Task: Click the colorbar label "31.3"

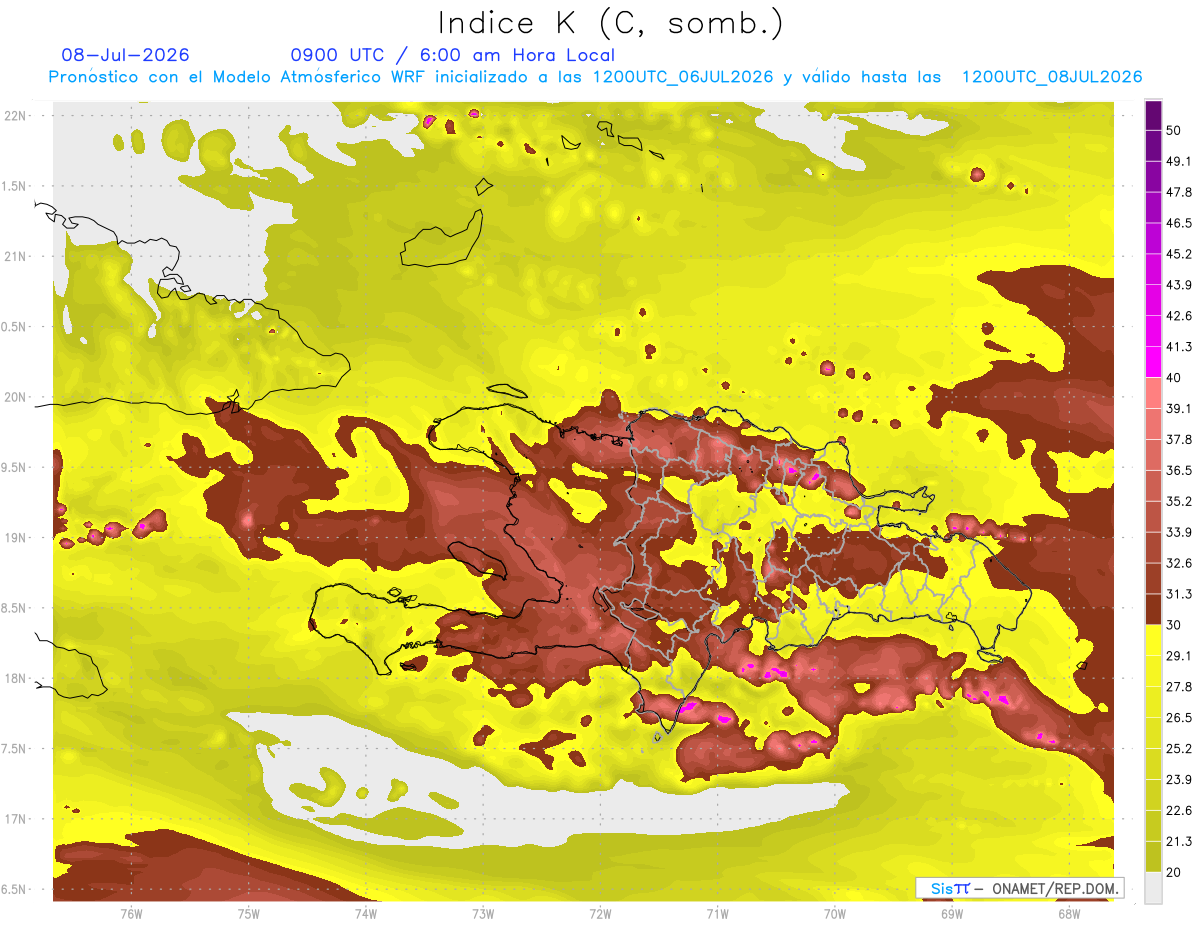Action: tap(1178, 594)
